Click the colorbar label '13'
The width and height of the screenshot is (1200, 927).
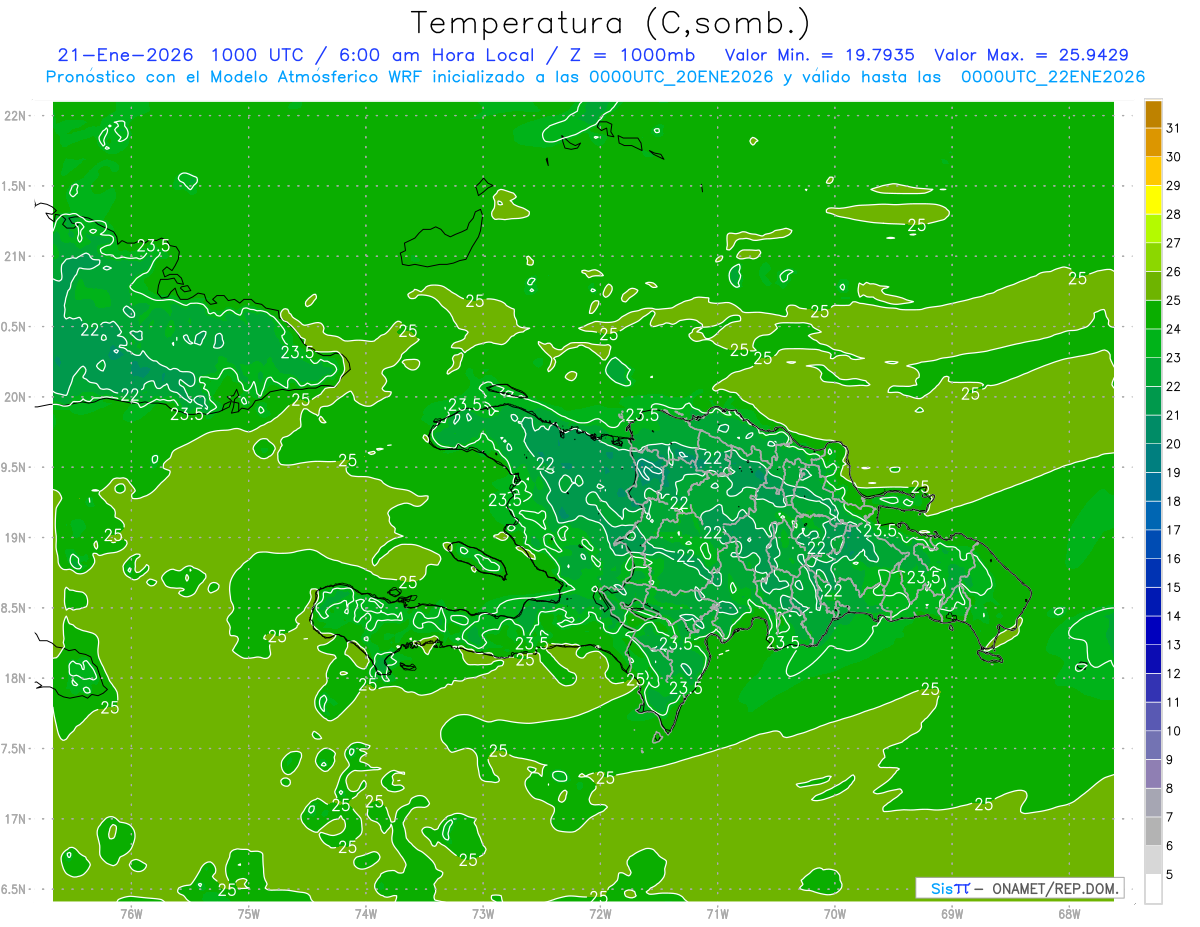tap(1174, 645)
